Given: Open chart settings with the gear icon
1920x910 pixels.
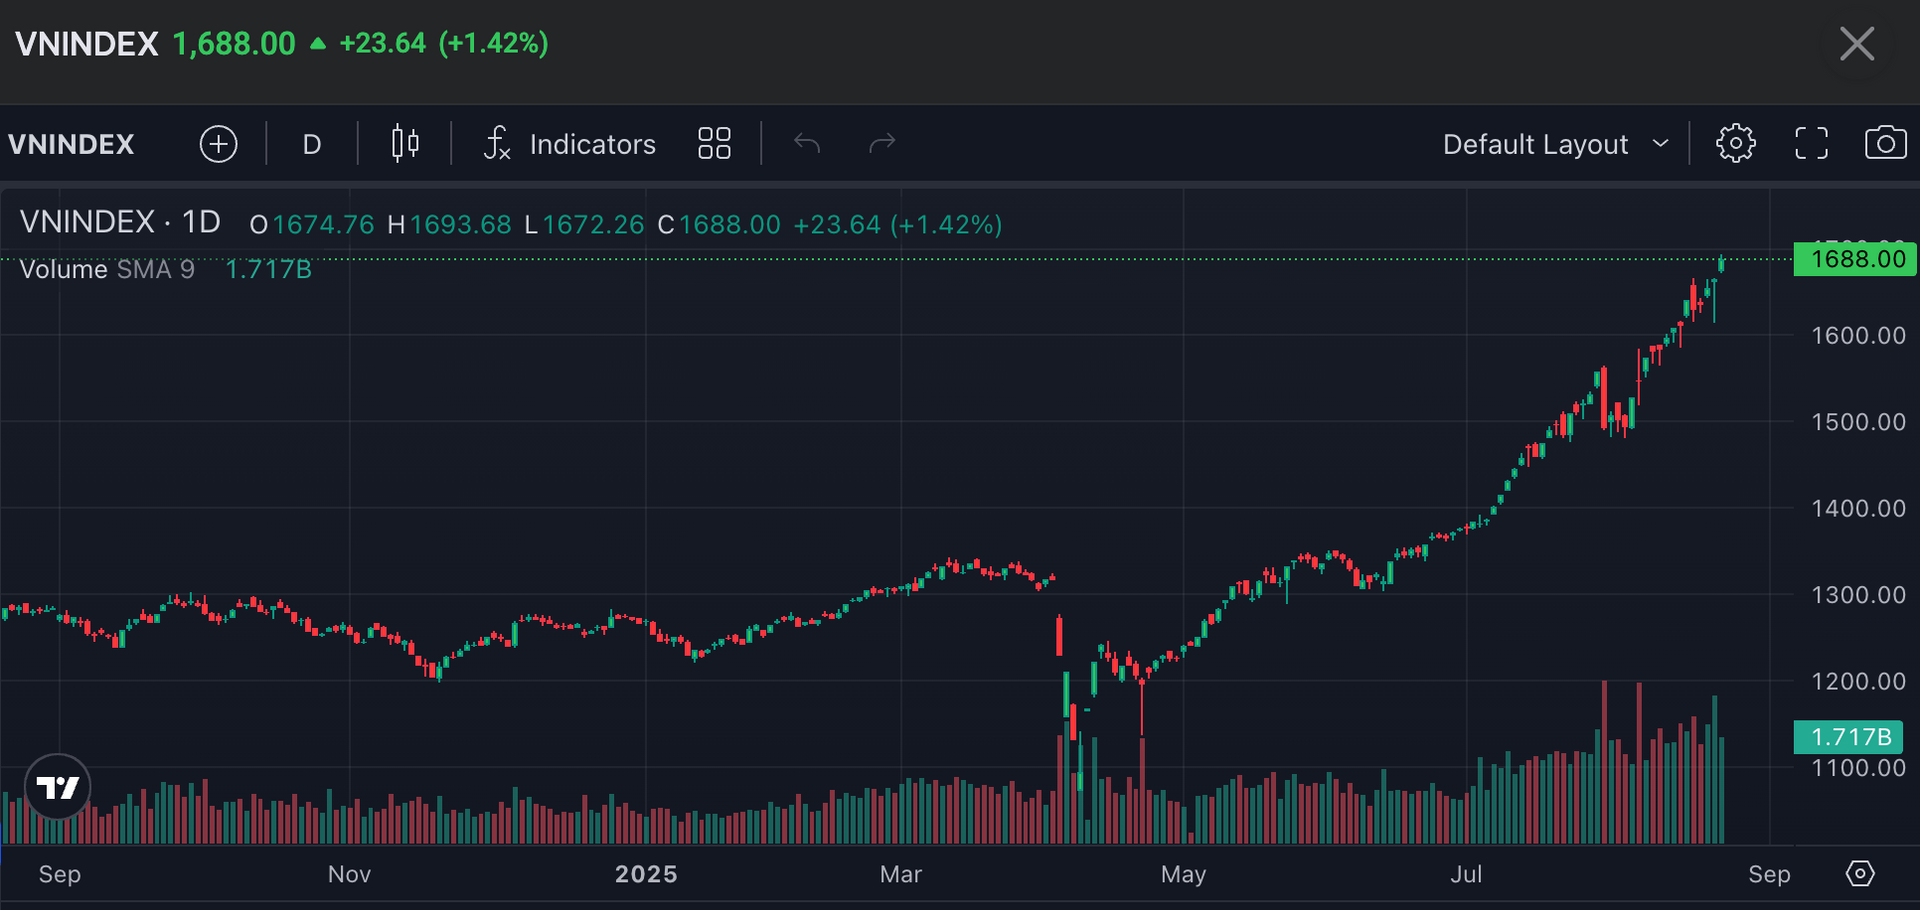Looking at the screenshot, I should [x=1735, y=144].
